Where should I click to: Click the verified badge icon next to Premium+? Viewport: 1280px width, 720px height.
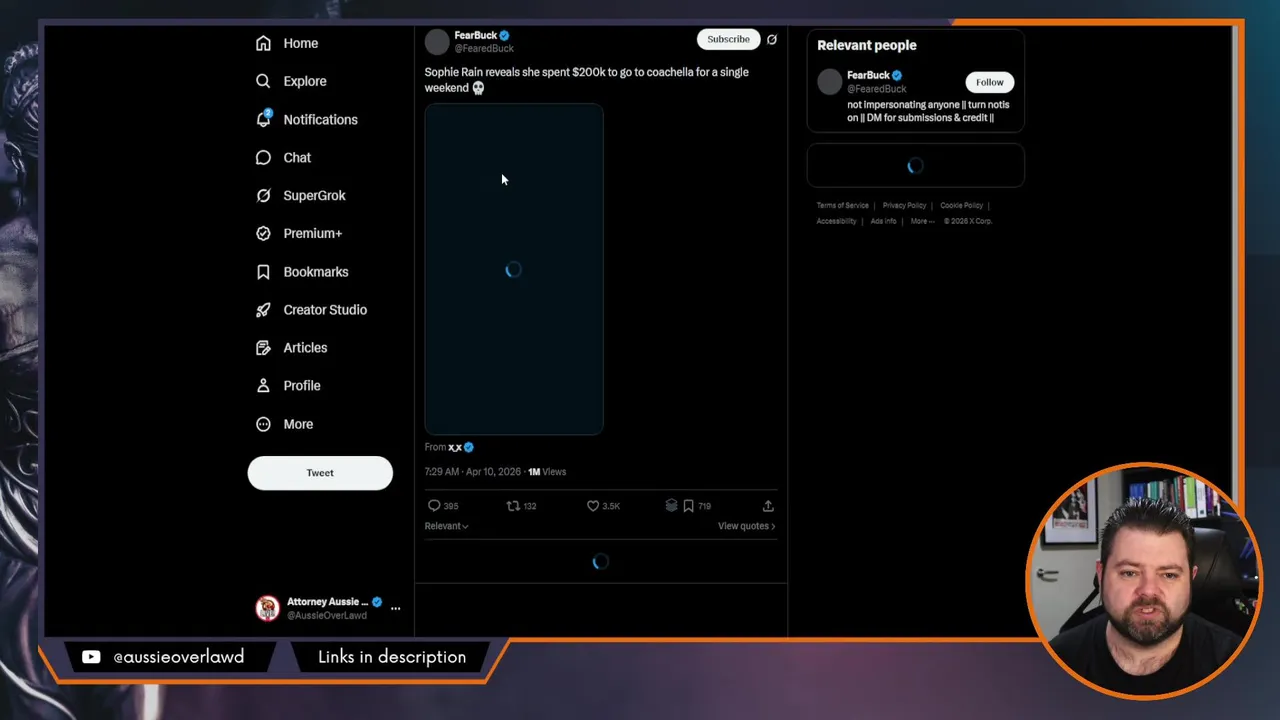[263, 233]
